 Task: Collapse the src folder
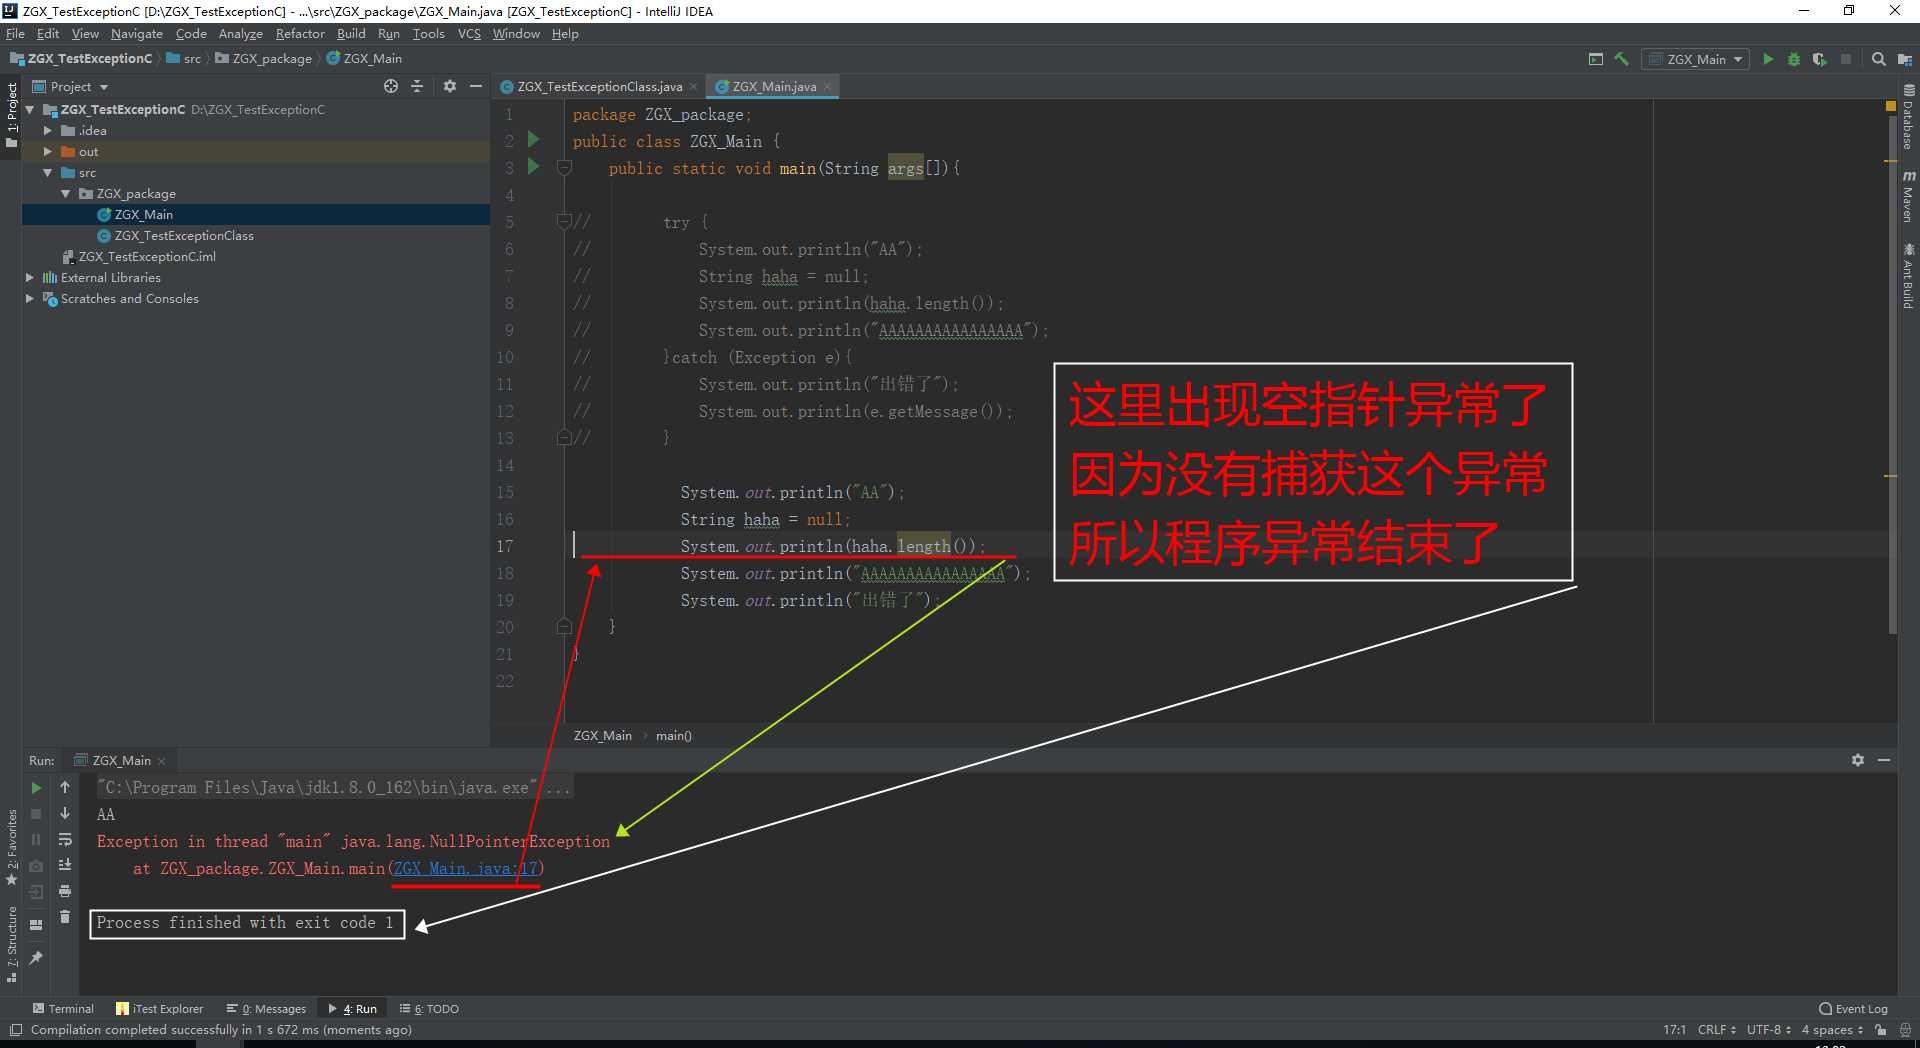click(47, 173)
